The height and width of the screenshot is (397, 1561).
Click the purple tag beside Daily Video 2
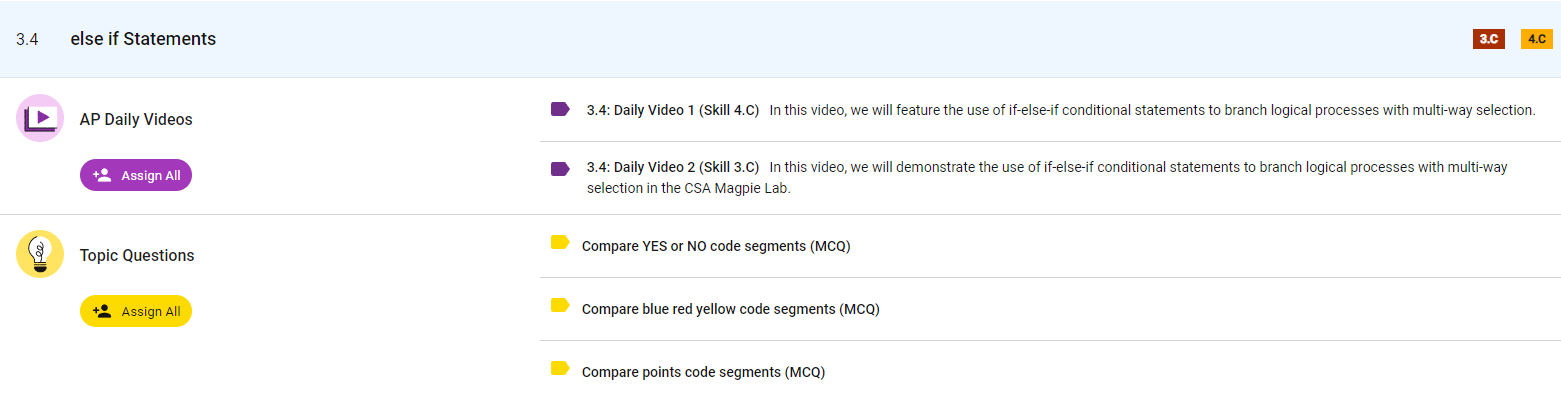point(560,169)
